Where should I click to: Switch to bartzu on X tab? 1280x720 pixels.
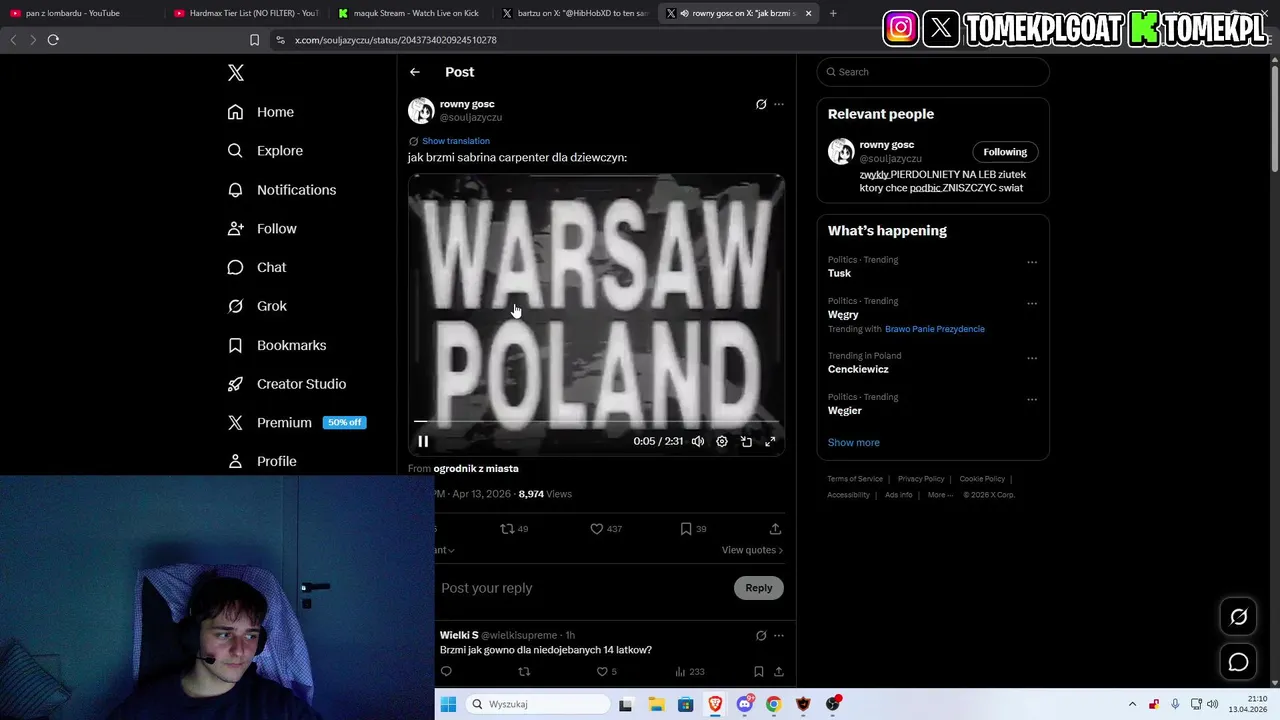tap(574, 13)
